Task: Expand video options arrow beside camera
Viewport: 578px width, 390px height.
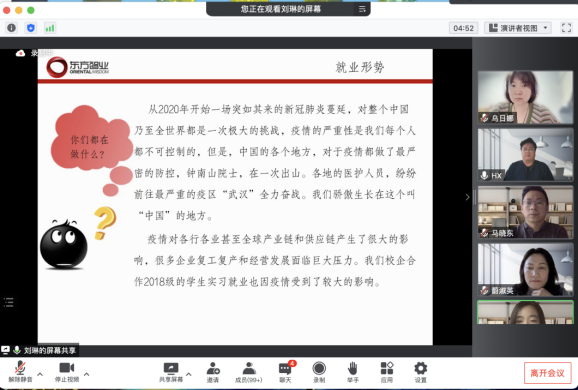Action: click(x=87, y=374)
